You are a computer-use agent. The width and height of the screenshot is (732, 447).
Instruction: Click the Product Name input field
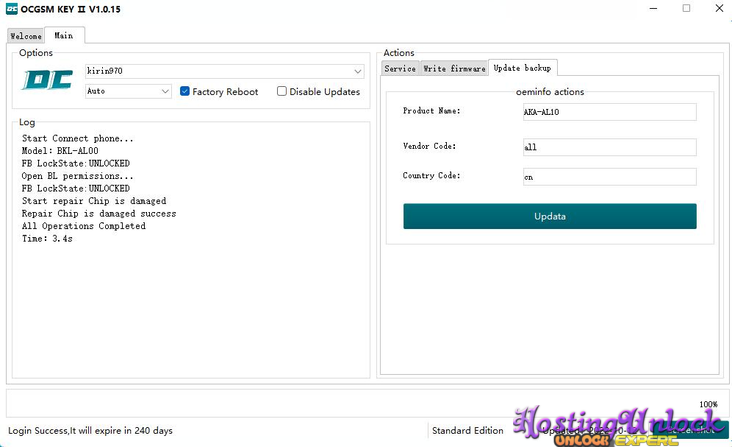coord(609,112)
